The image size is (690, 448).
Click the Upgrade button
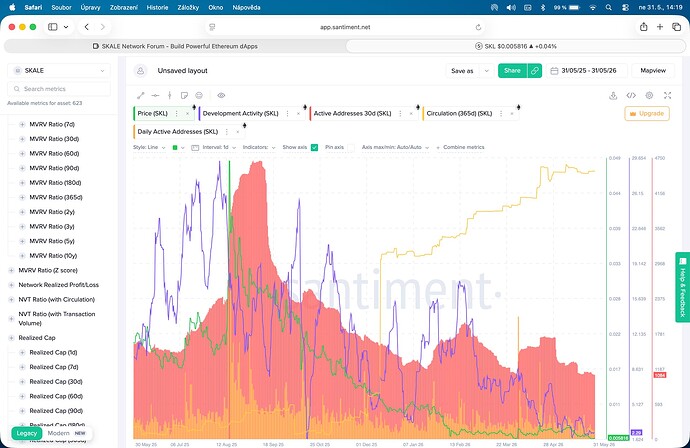pyautogui.click(x=647, y=114)
